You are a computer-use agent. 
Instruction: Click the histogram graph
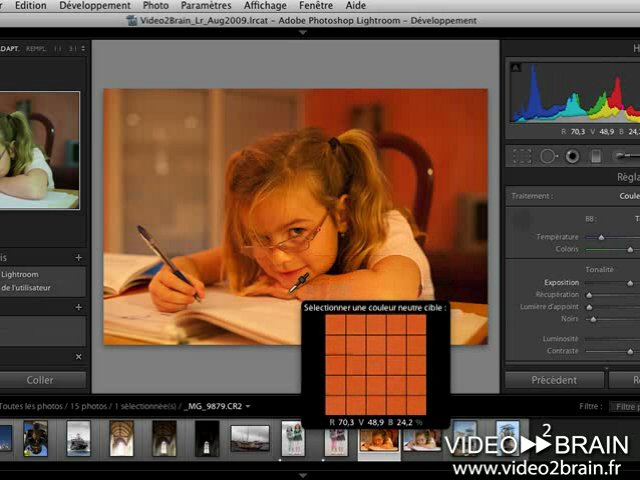point(575,93)
